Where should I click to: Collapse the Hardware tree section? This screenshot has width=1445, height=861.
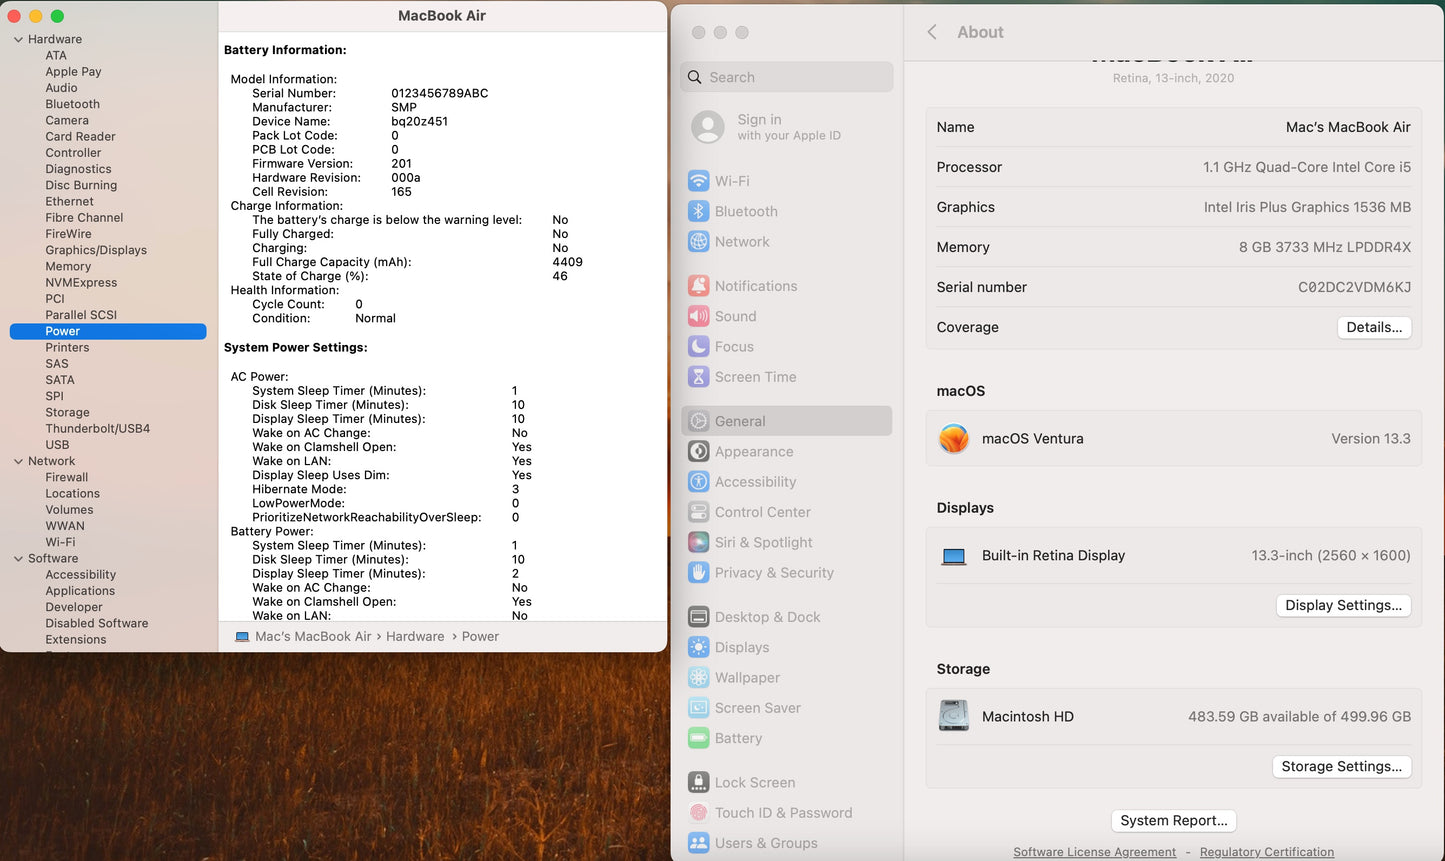coord(18,40)
